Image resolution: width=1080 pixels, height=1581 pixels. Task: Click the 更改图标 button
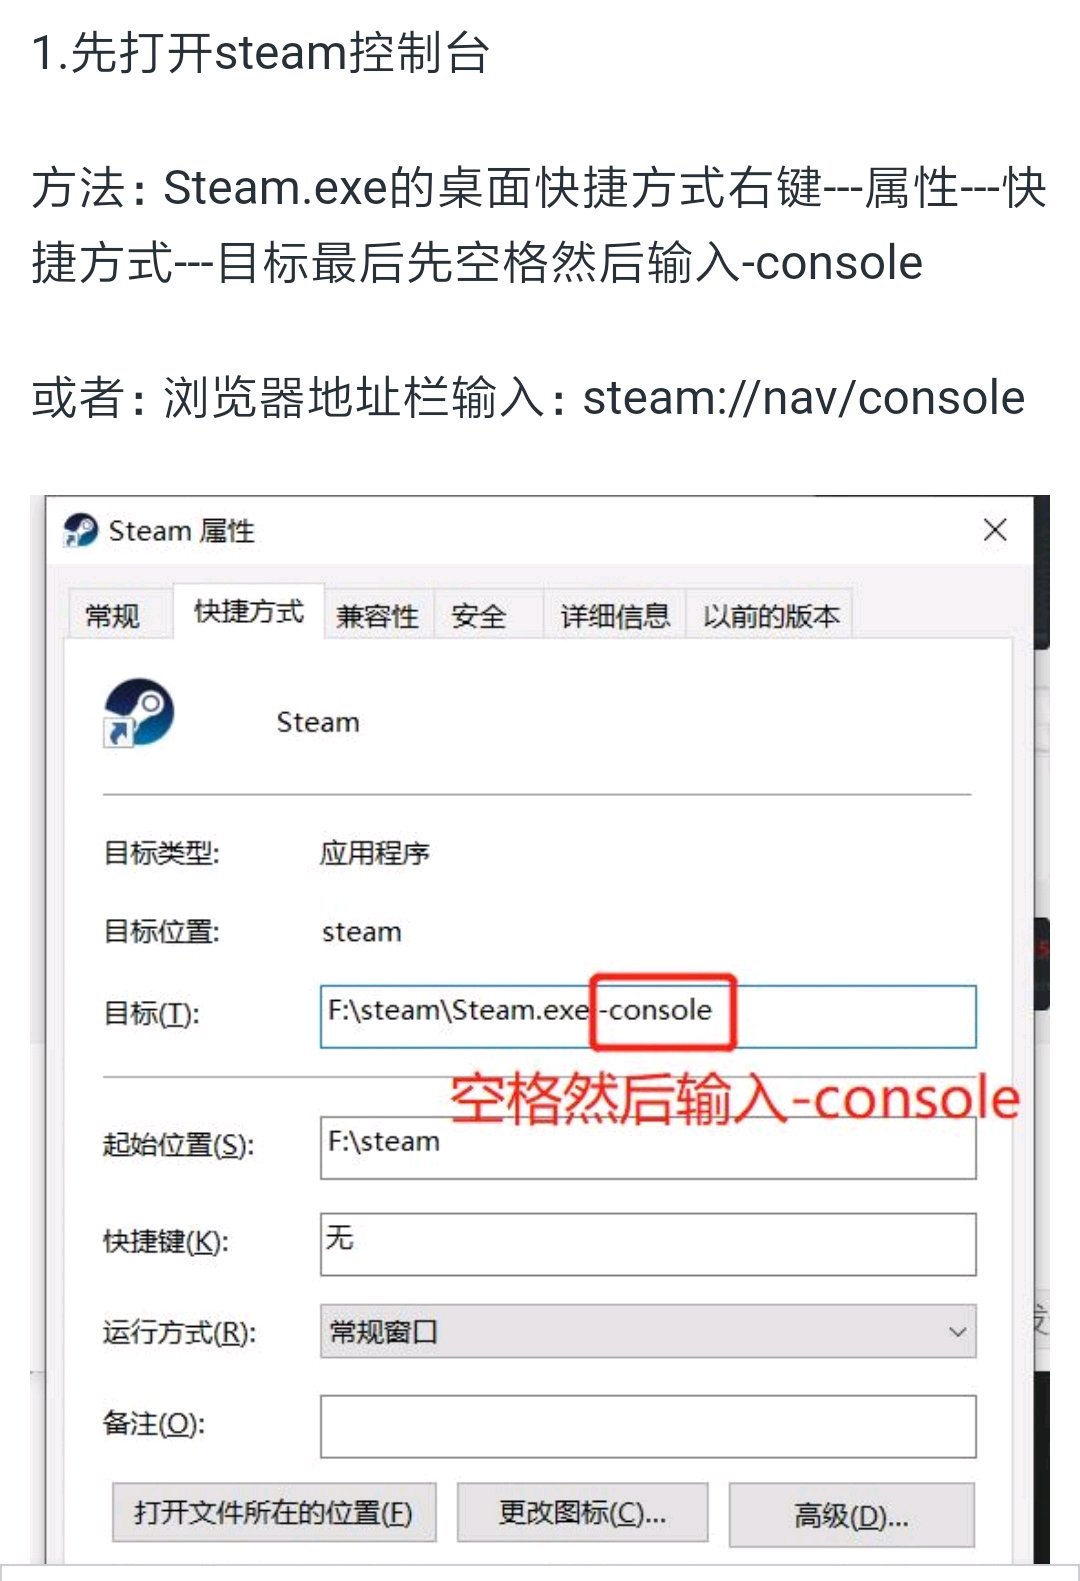click(583, 1513)
